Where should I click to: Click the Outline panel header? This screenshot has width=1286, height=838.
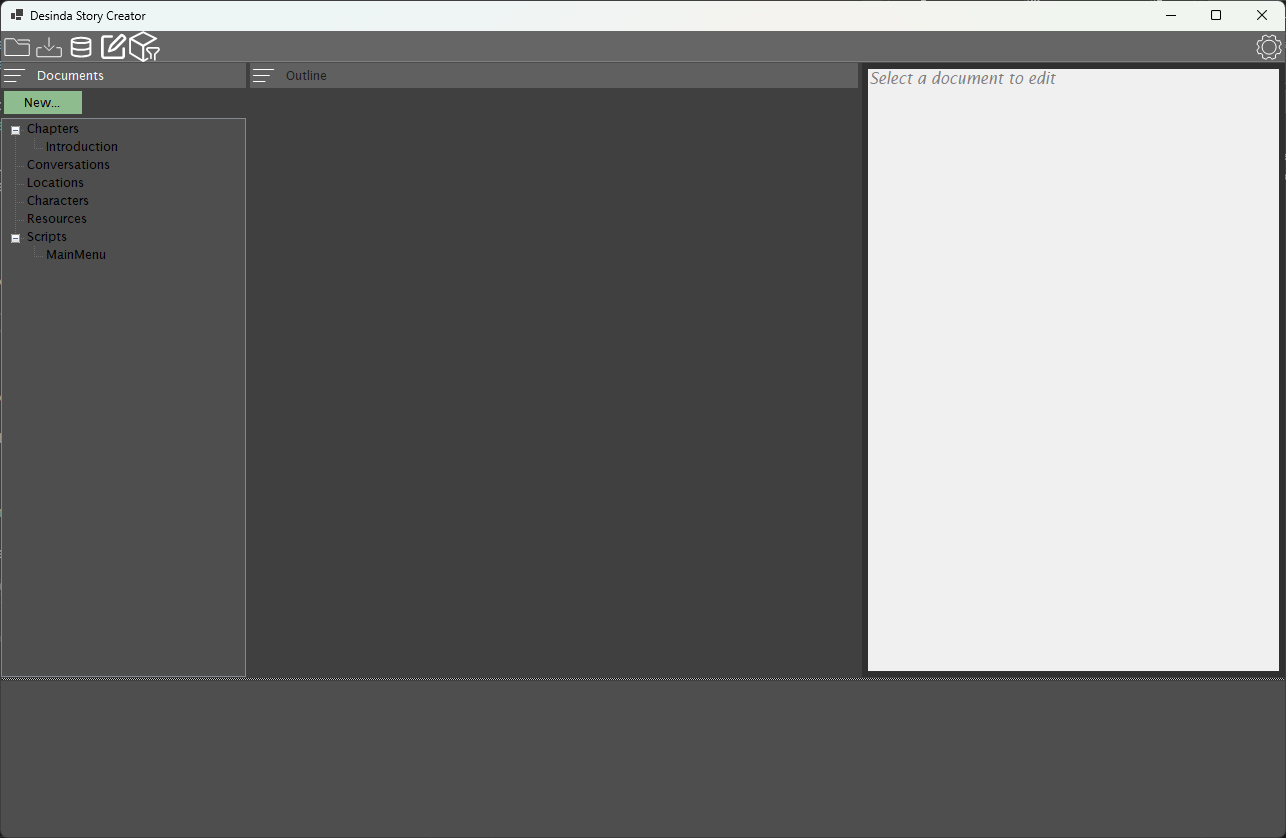(x=554, y=76)
